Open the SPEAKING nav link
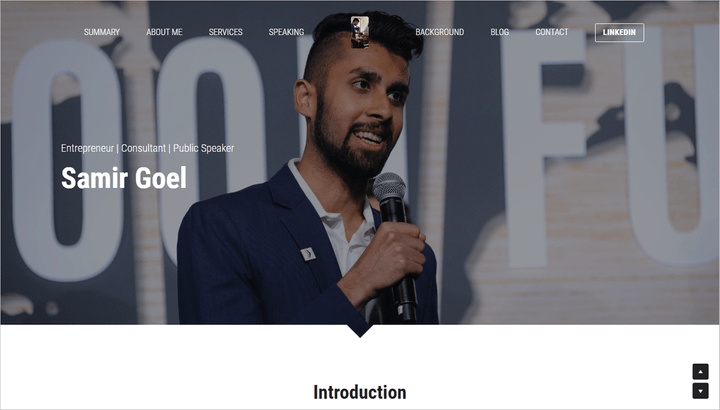The height and width of the screenshot is (410, 720). [x=286, y=32]
